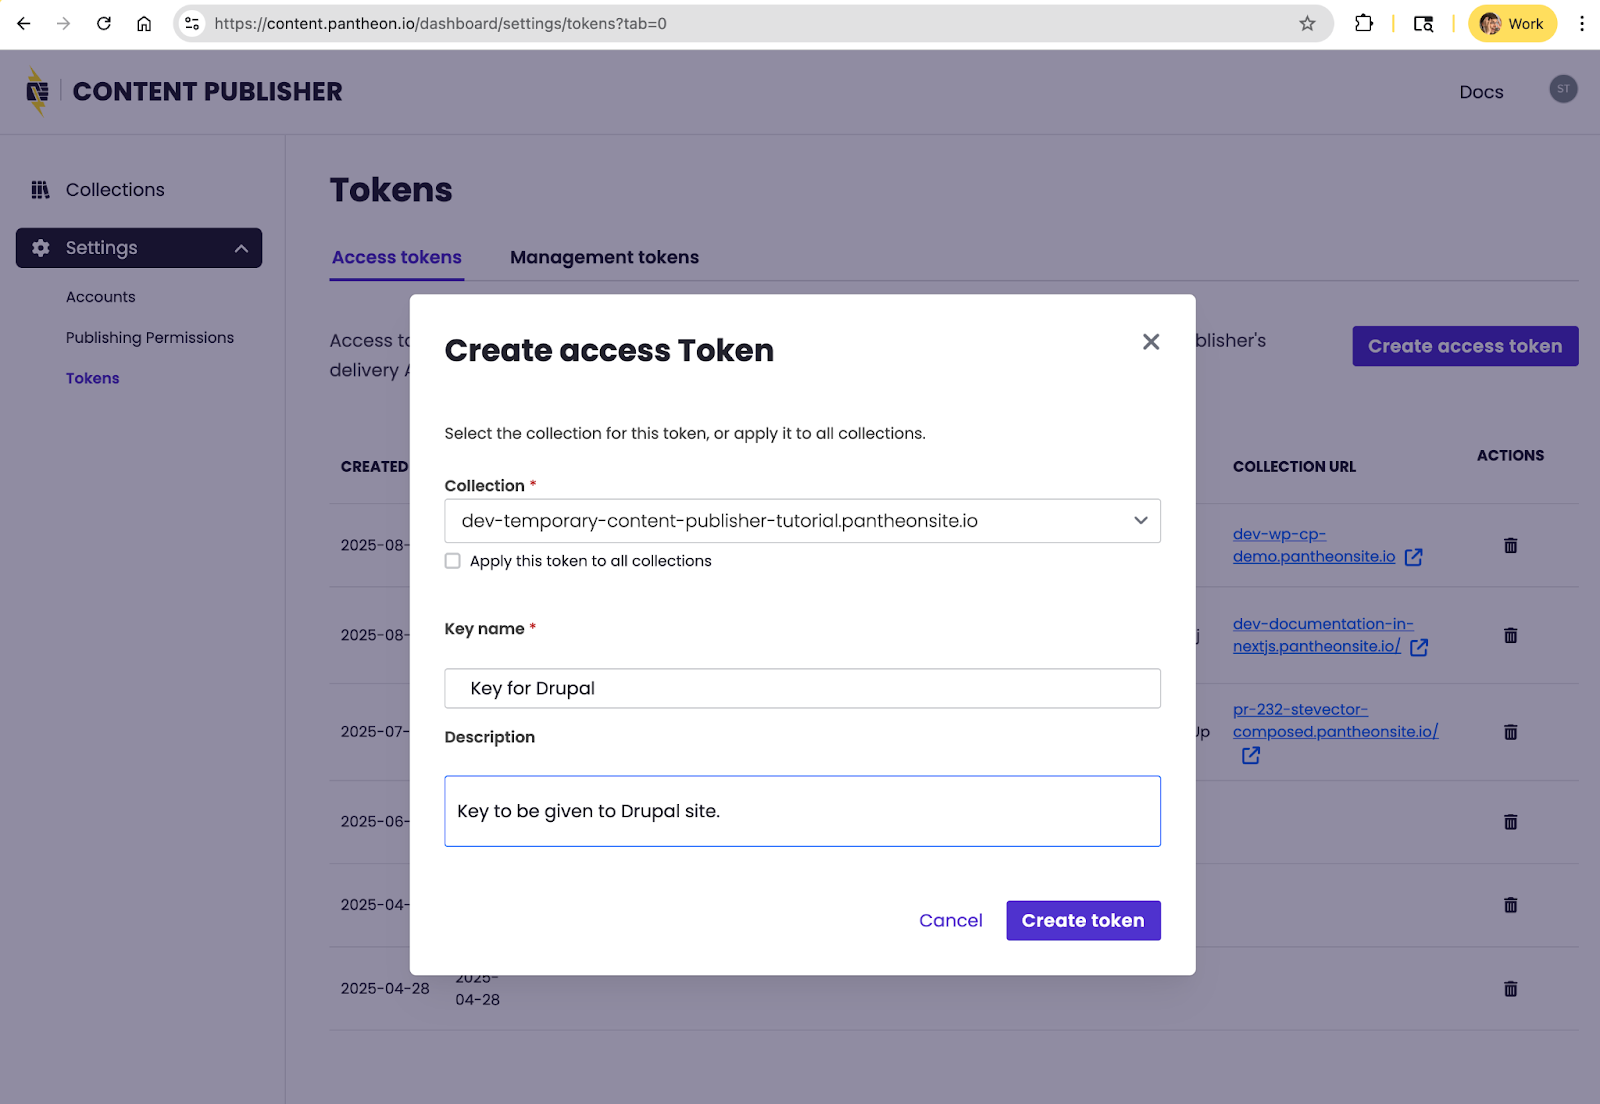The image size is (1600, 1104).
Task: Click into the Key name field
Action: tap(802, 688)
